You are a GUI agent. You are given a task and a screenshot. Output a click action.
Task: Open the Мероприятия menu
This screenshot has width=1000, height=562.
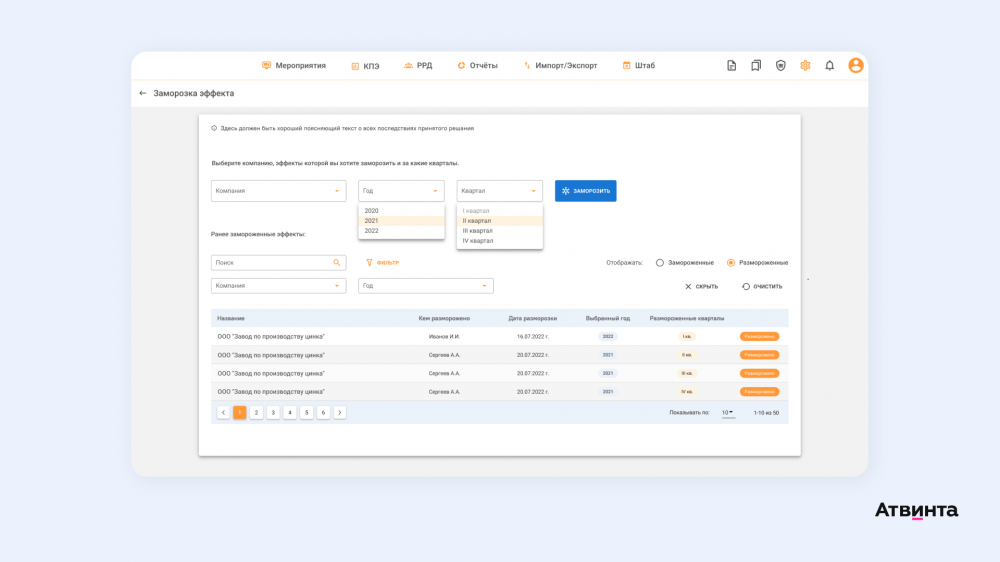point(294,66)
